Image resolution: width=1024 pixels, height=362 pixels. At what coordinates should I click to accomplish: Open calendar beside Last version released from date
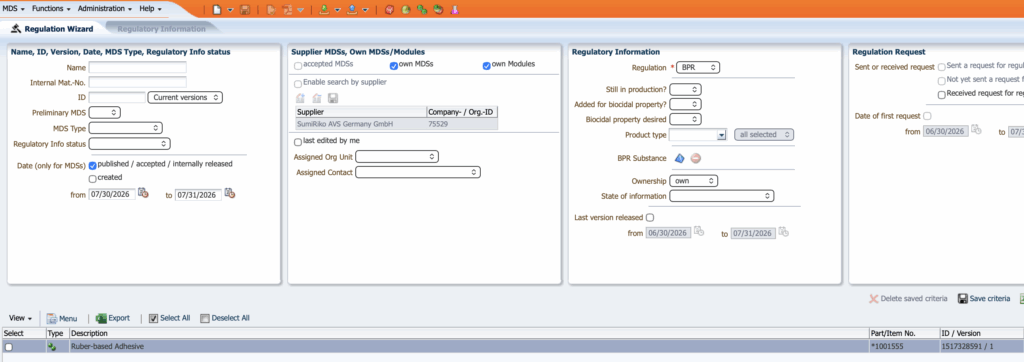pyautogui.click(x=699, y=232)
